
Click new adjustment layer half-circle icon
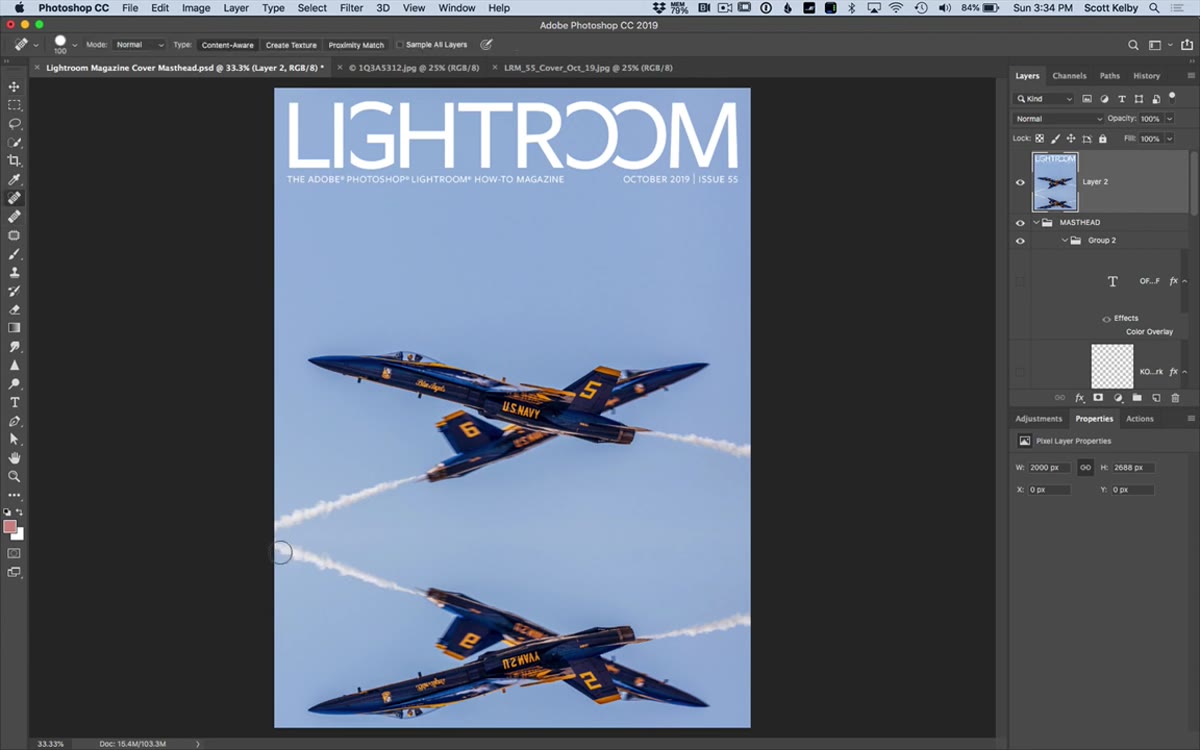coord(1118,398)
